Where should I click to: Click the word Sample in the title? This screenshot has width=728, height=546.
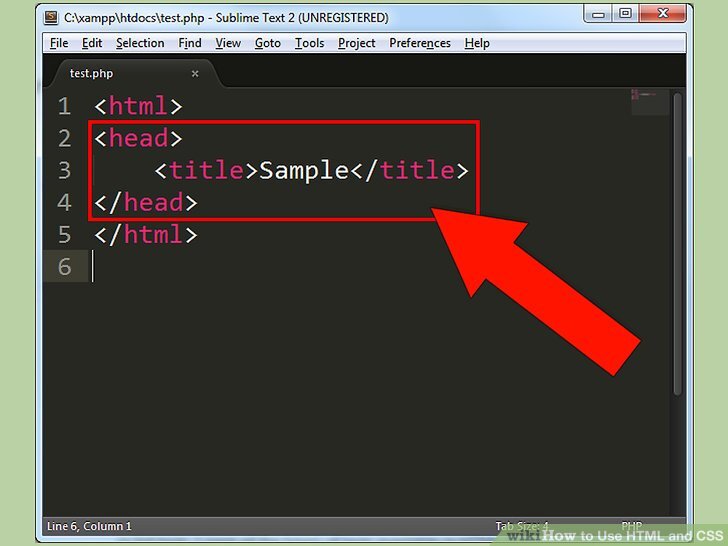tap(304, 171)
